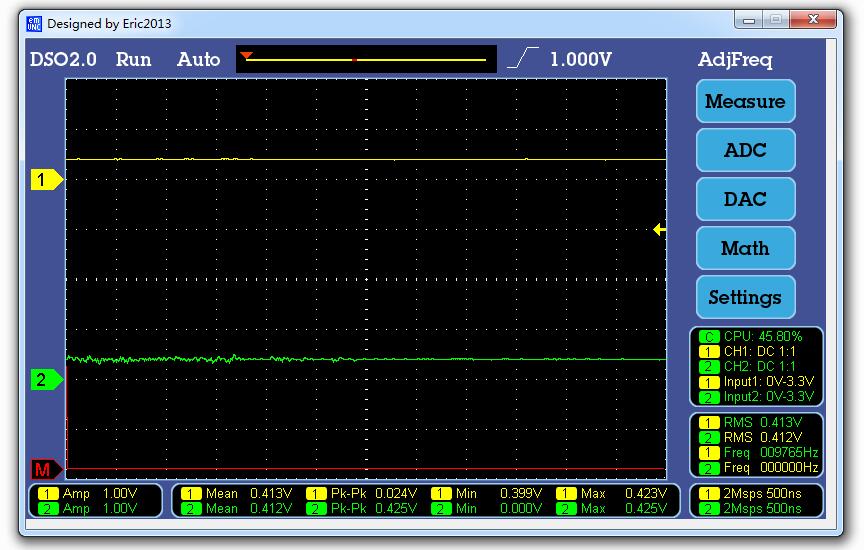The image size is (864, 550).
Task: Open the Math button
Action: pos(745,249)
